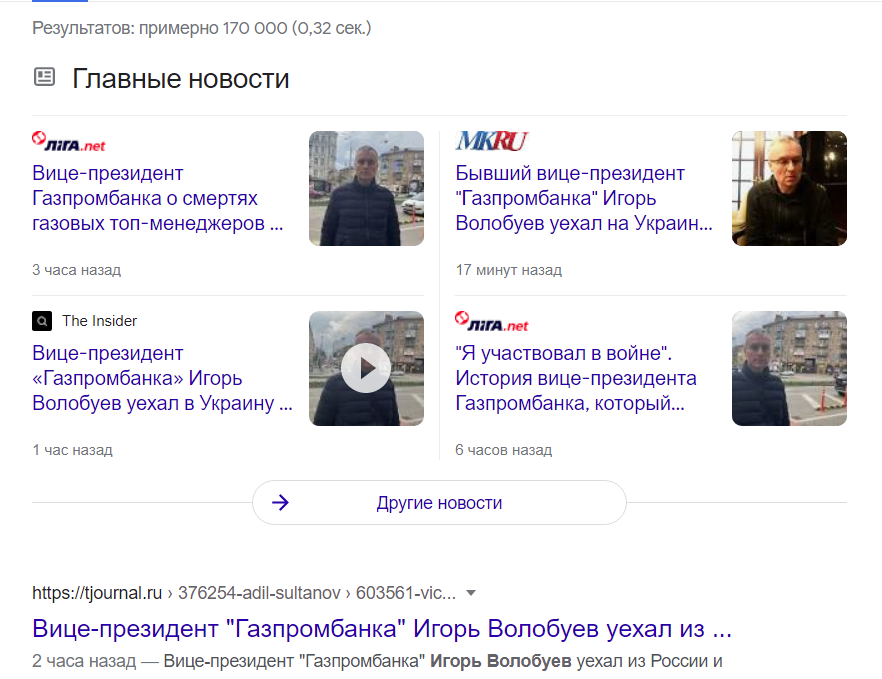Click the MK.RU article thumbnail
This screenshot has height=679, width=882.
[x=789, y=188]
